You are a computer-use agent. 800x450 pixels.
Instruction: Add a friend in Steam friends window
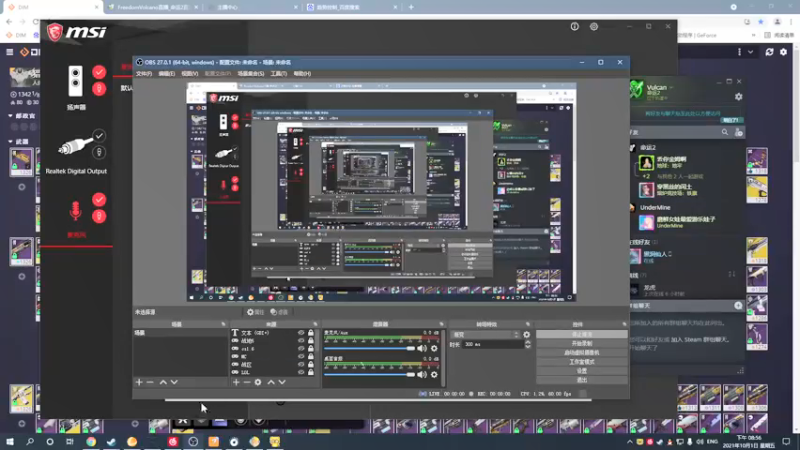click(738, 132)
